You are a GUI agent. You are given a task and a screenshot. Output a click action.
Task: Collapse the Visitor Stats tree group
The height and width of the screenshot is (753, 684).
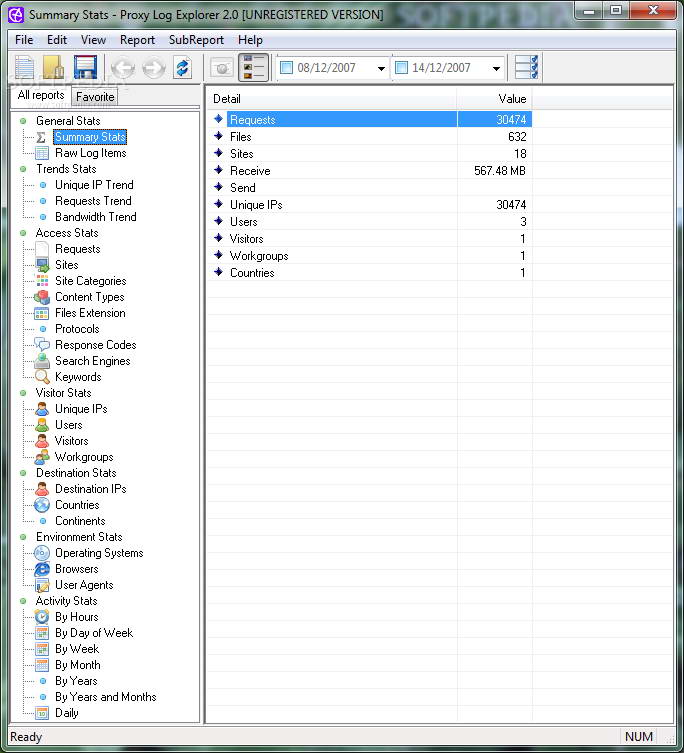23,393
